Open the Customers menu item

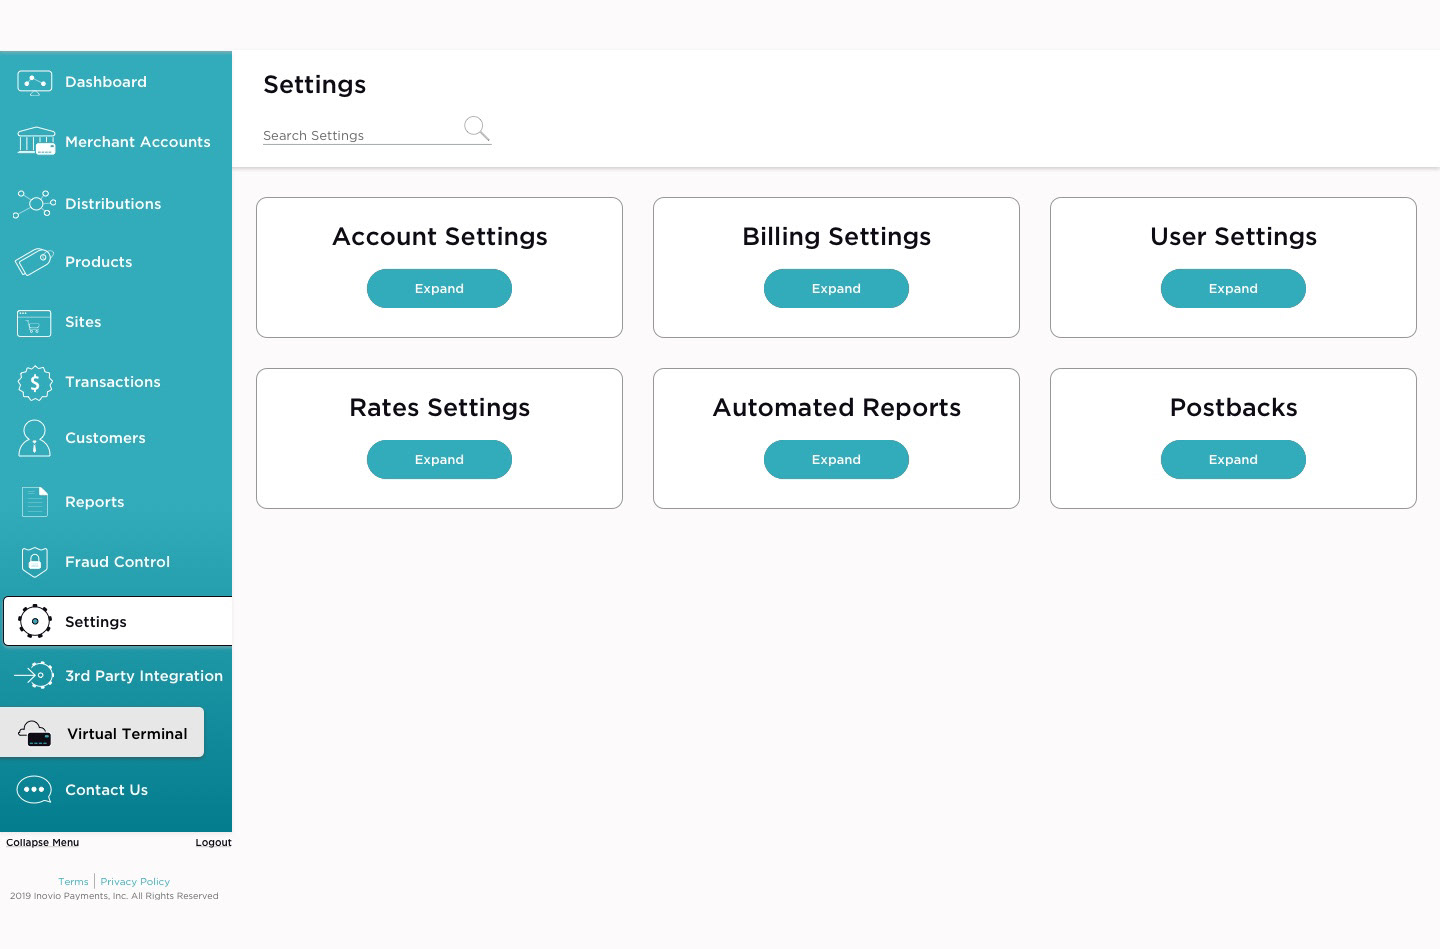click(x=105, y=438)
